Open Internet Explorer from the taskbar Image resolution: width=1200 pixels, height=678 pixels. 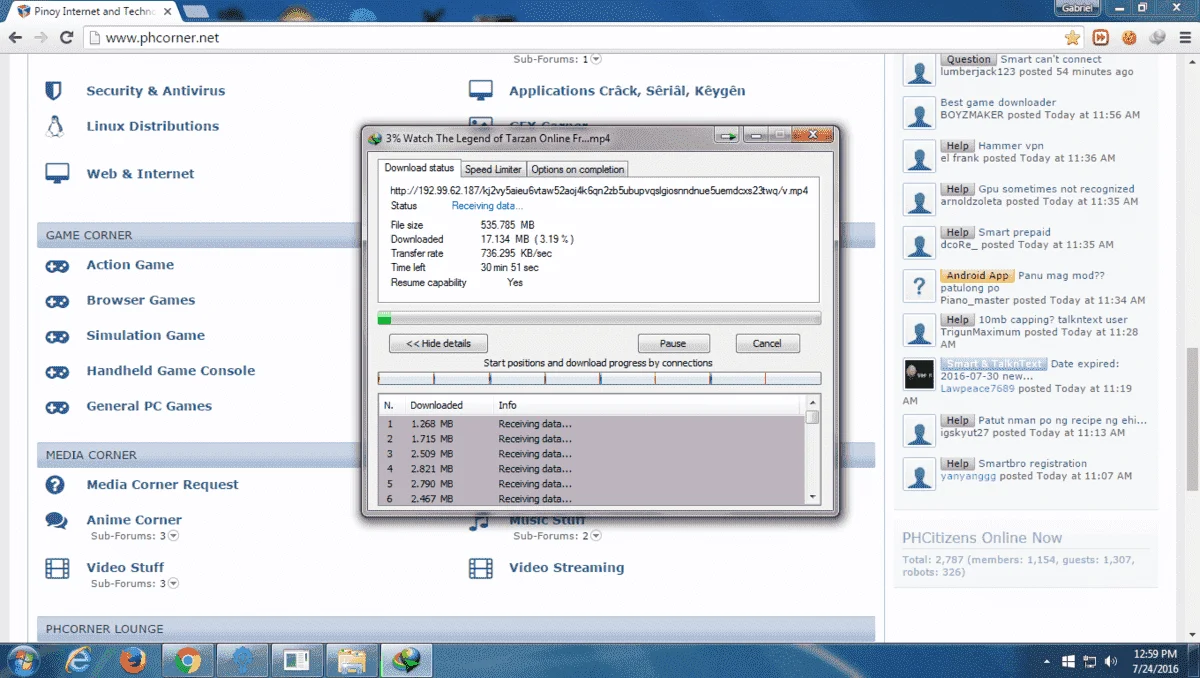coord(79,660)
